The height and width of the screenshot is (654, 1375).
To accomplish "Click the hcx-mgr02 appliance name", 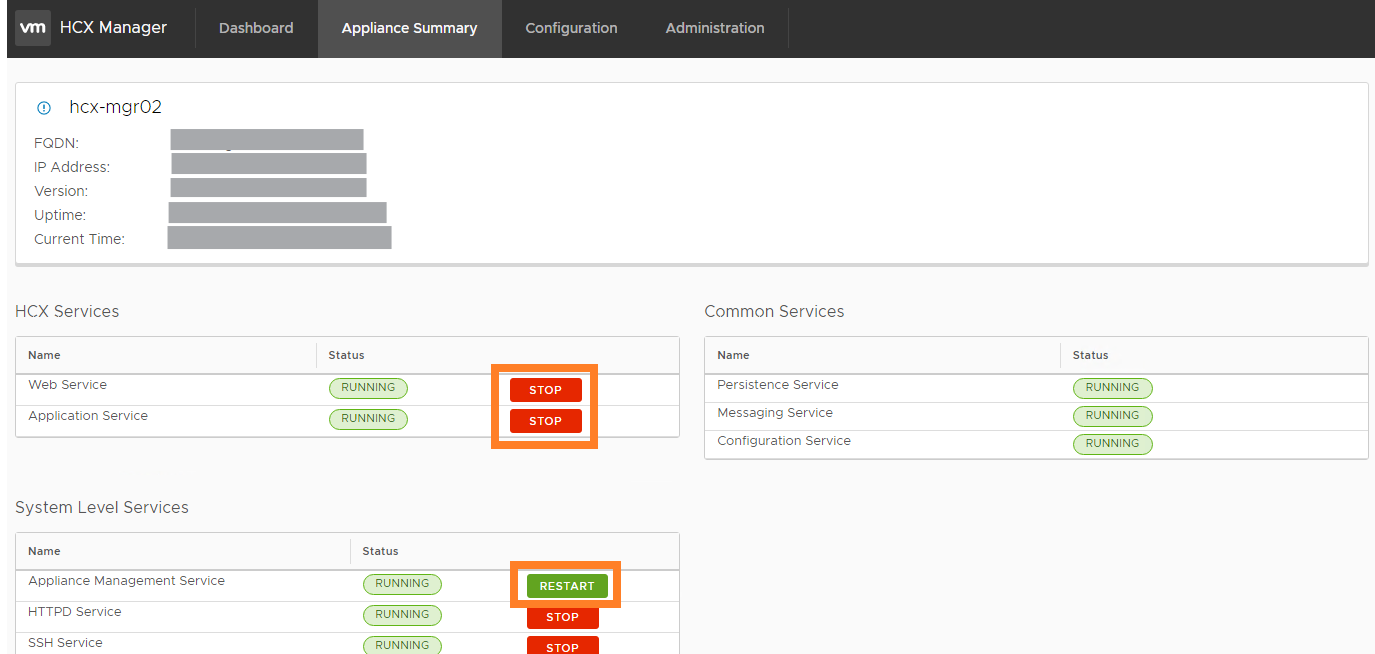I will click(x=115, y=108).
